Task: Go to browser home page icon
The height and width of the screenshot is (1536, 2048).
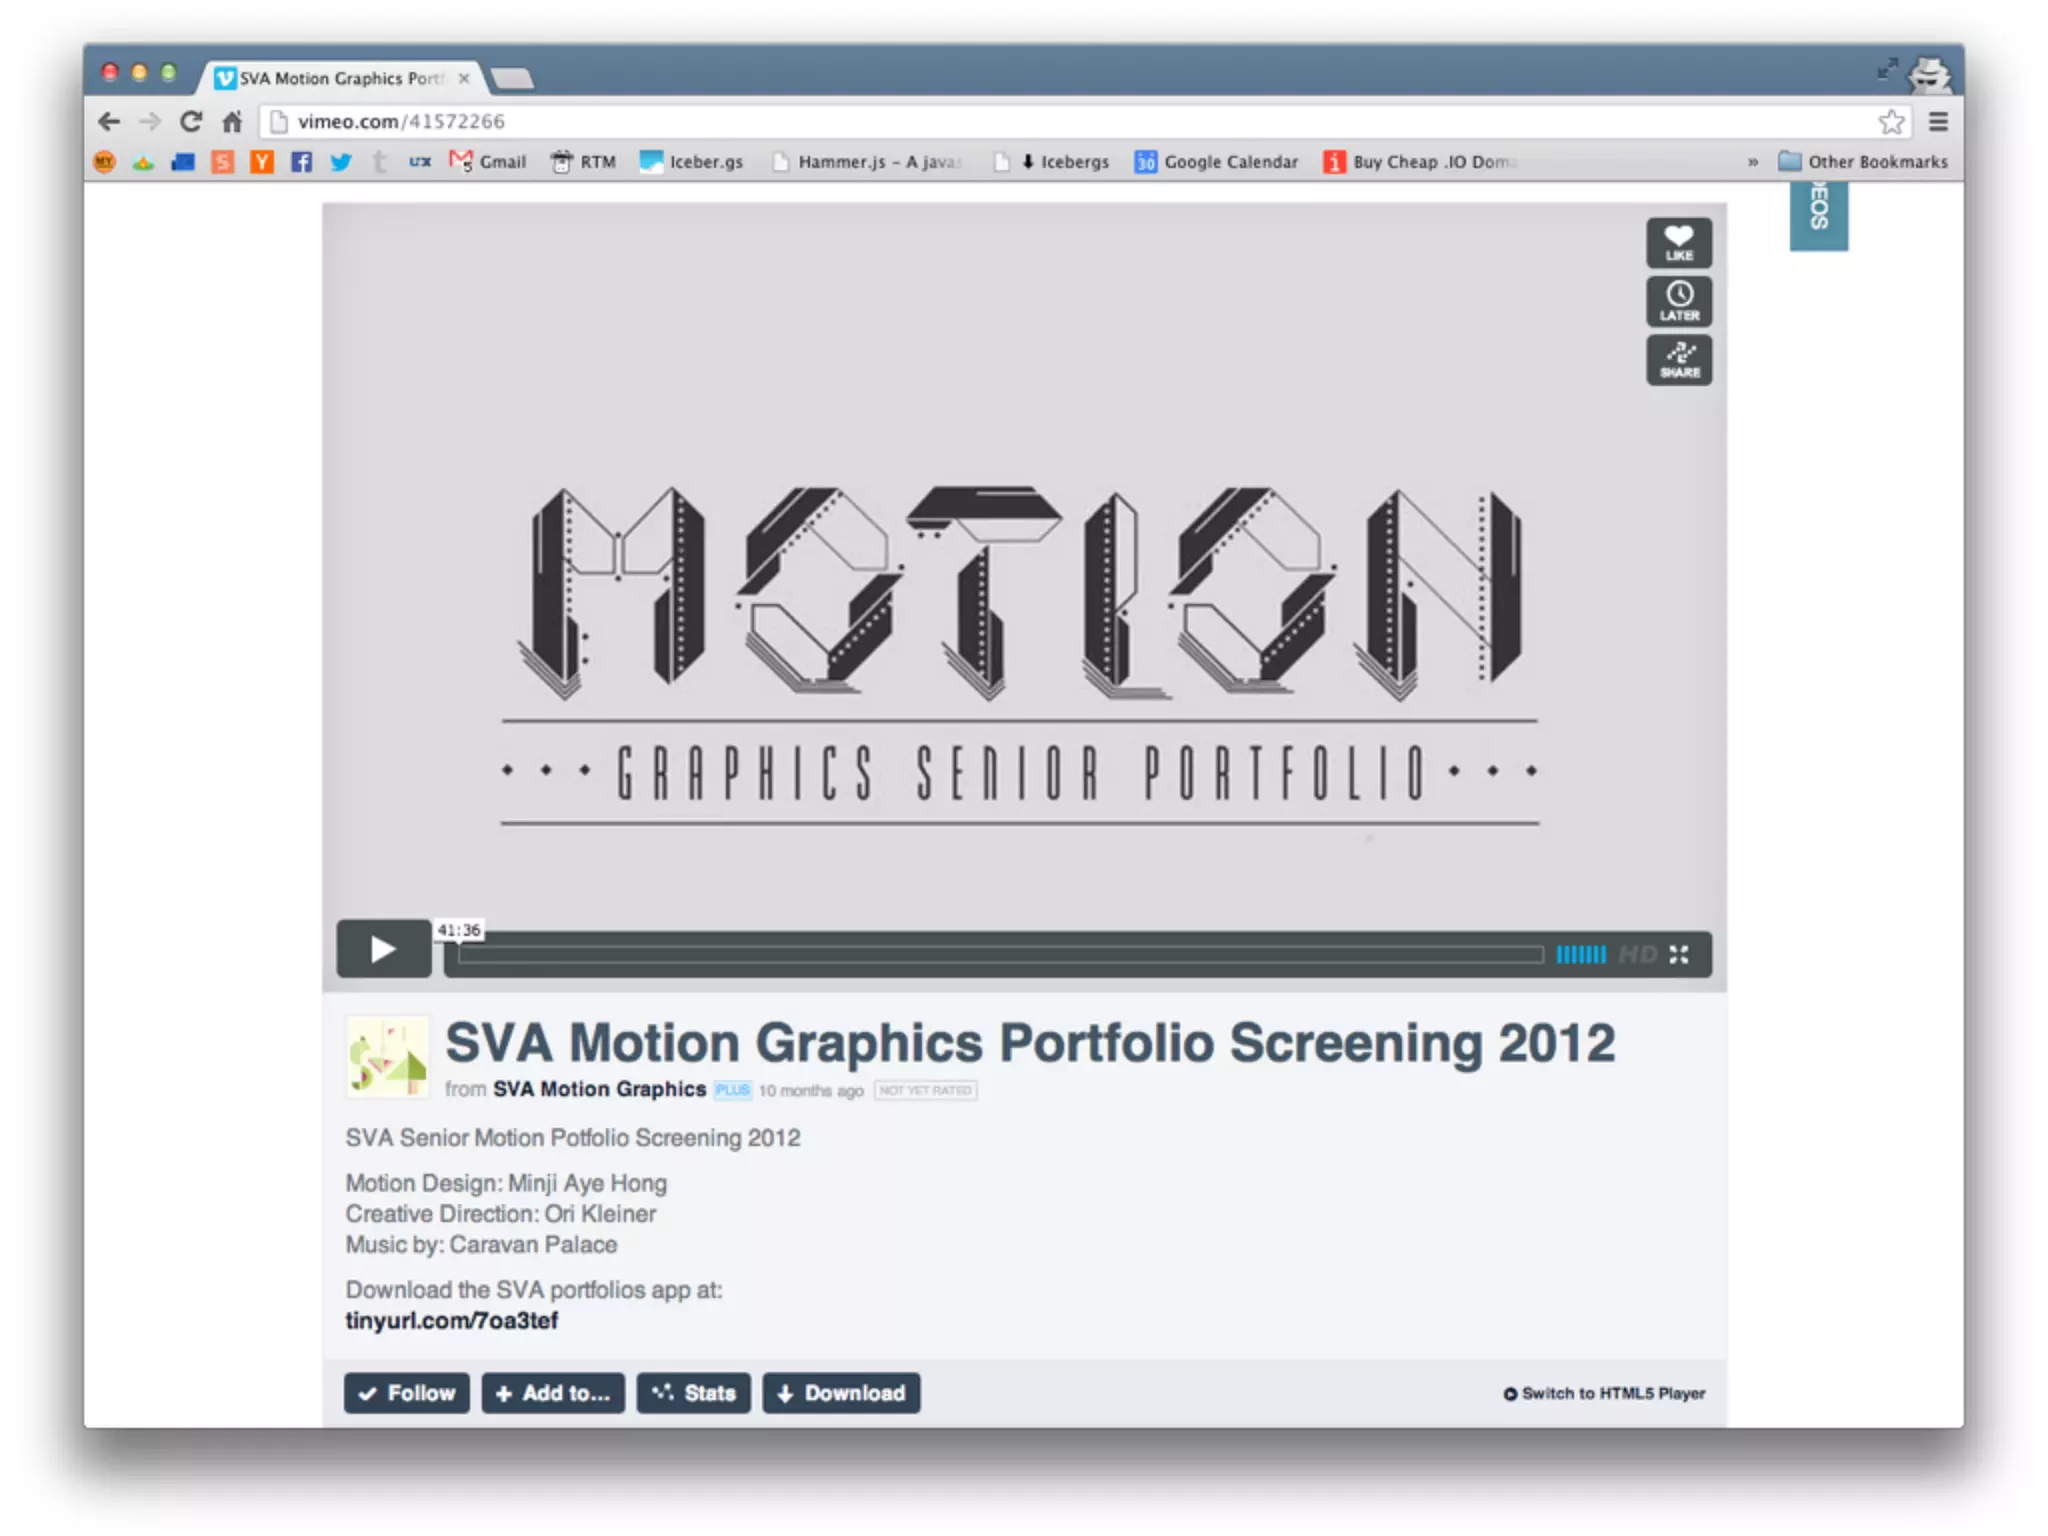Action: [232, 121]
